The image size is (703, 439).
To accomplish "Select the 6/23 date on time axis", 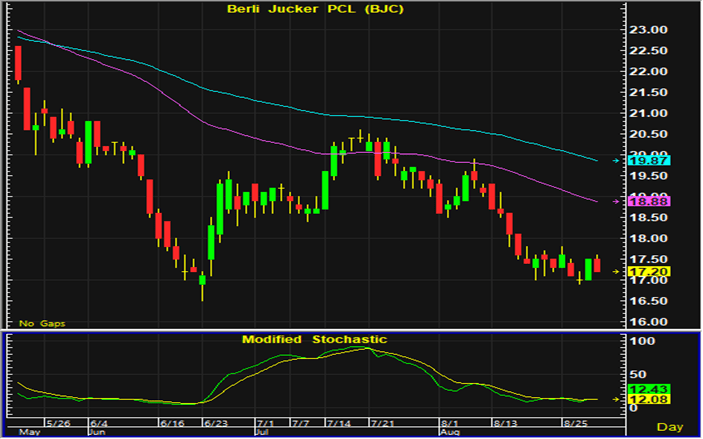I will [215, 424].
